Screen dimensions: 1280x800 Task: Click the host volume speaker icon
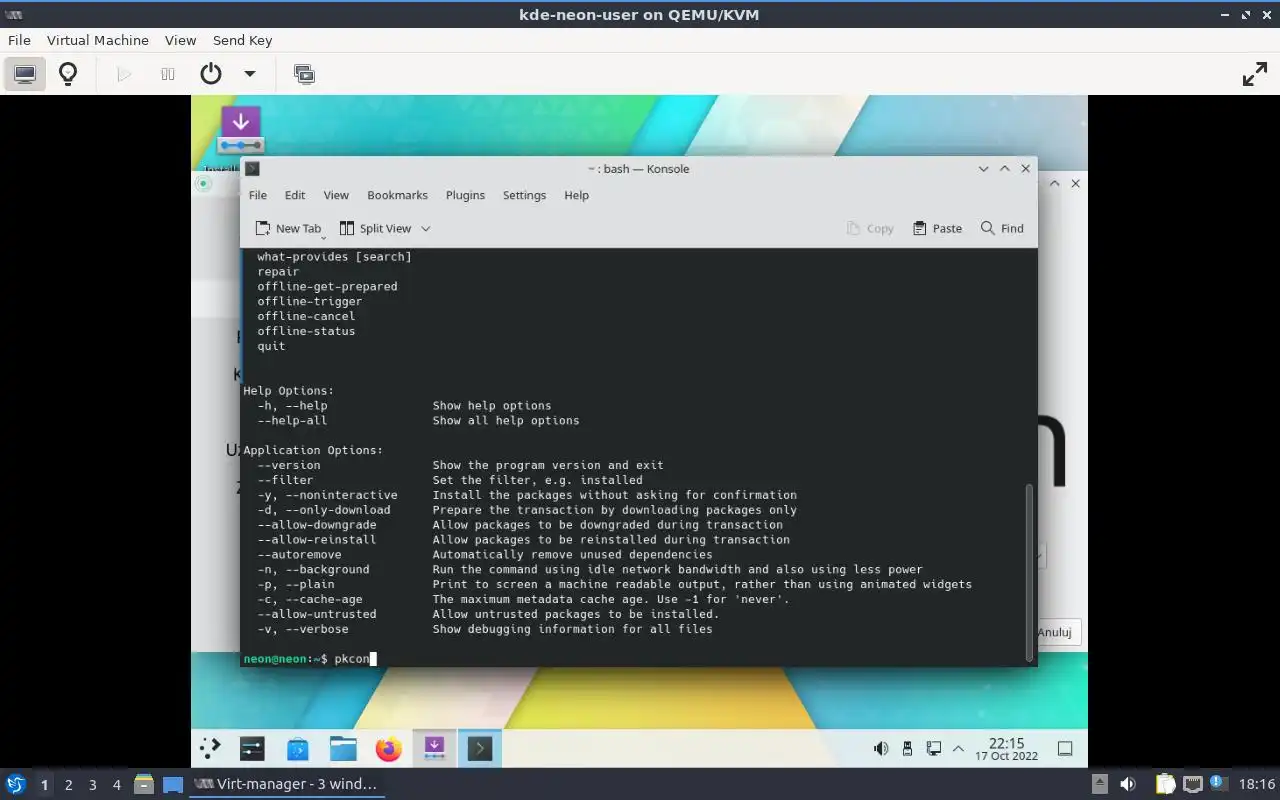click(1128, 784)
